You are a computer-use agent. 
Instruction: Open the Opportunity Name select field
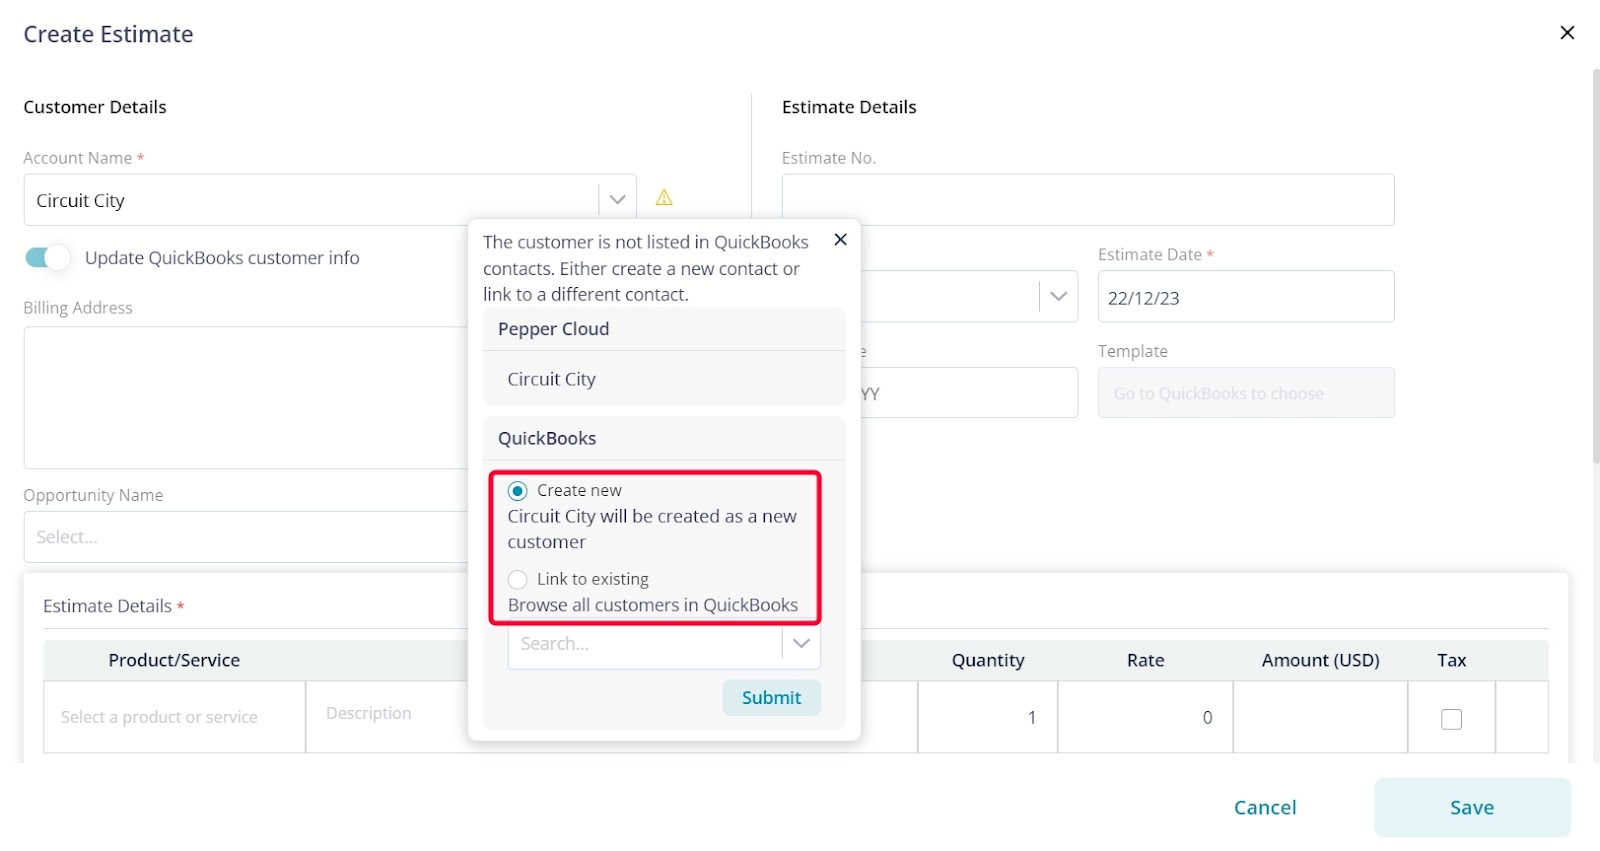point(245,537)
